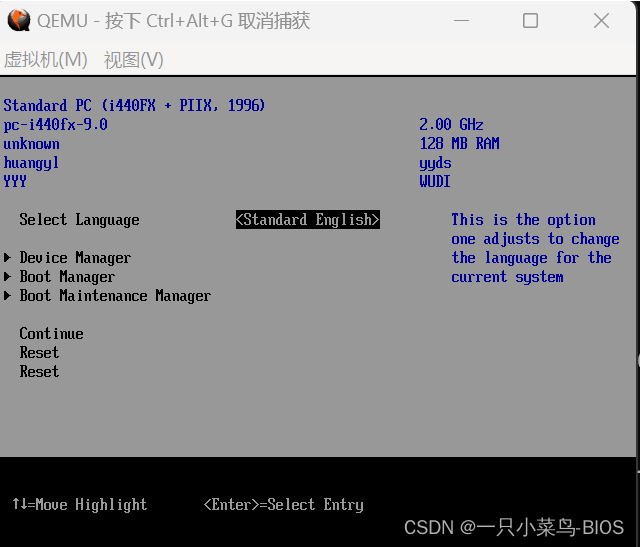Open the Device Manager entry
The image size is (640, 547).
point(75,258)
